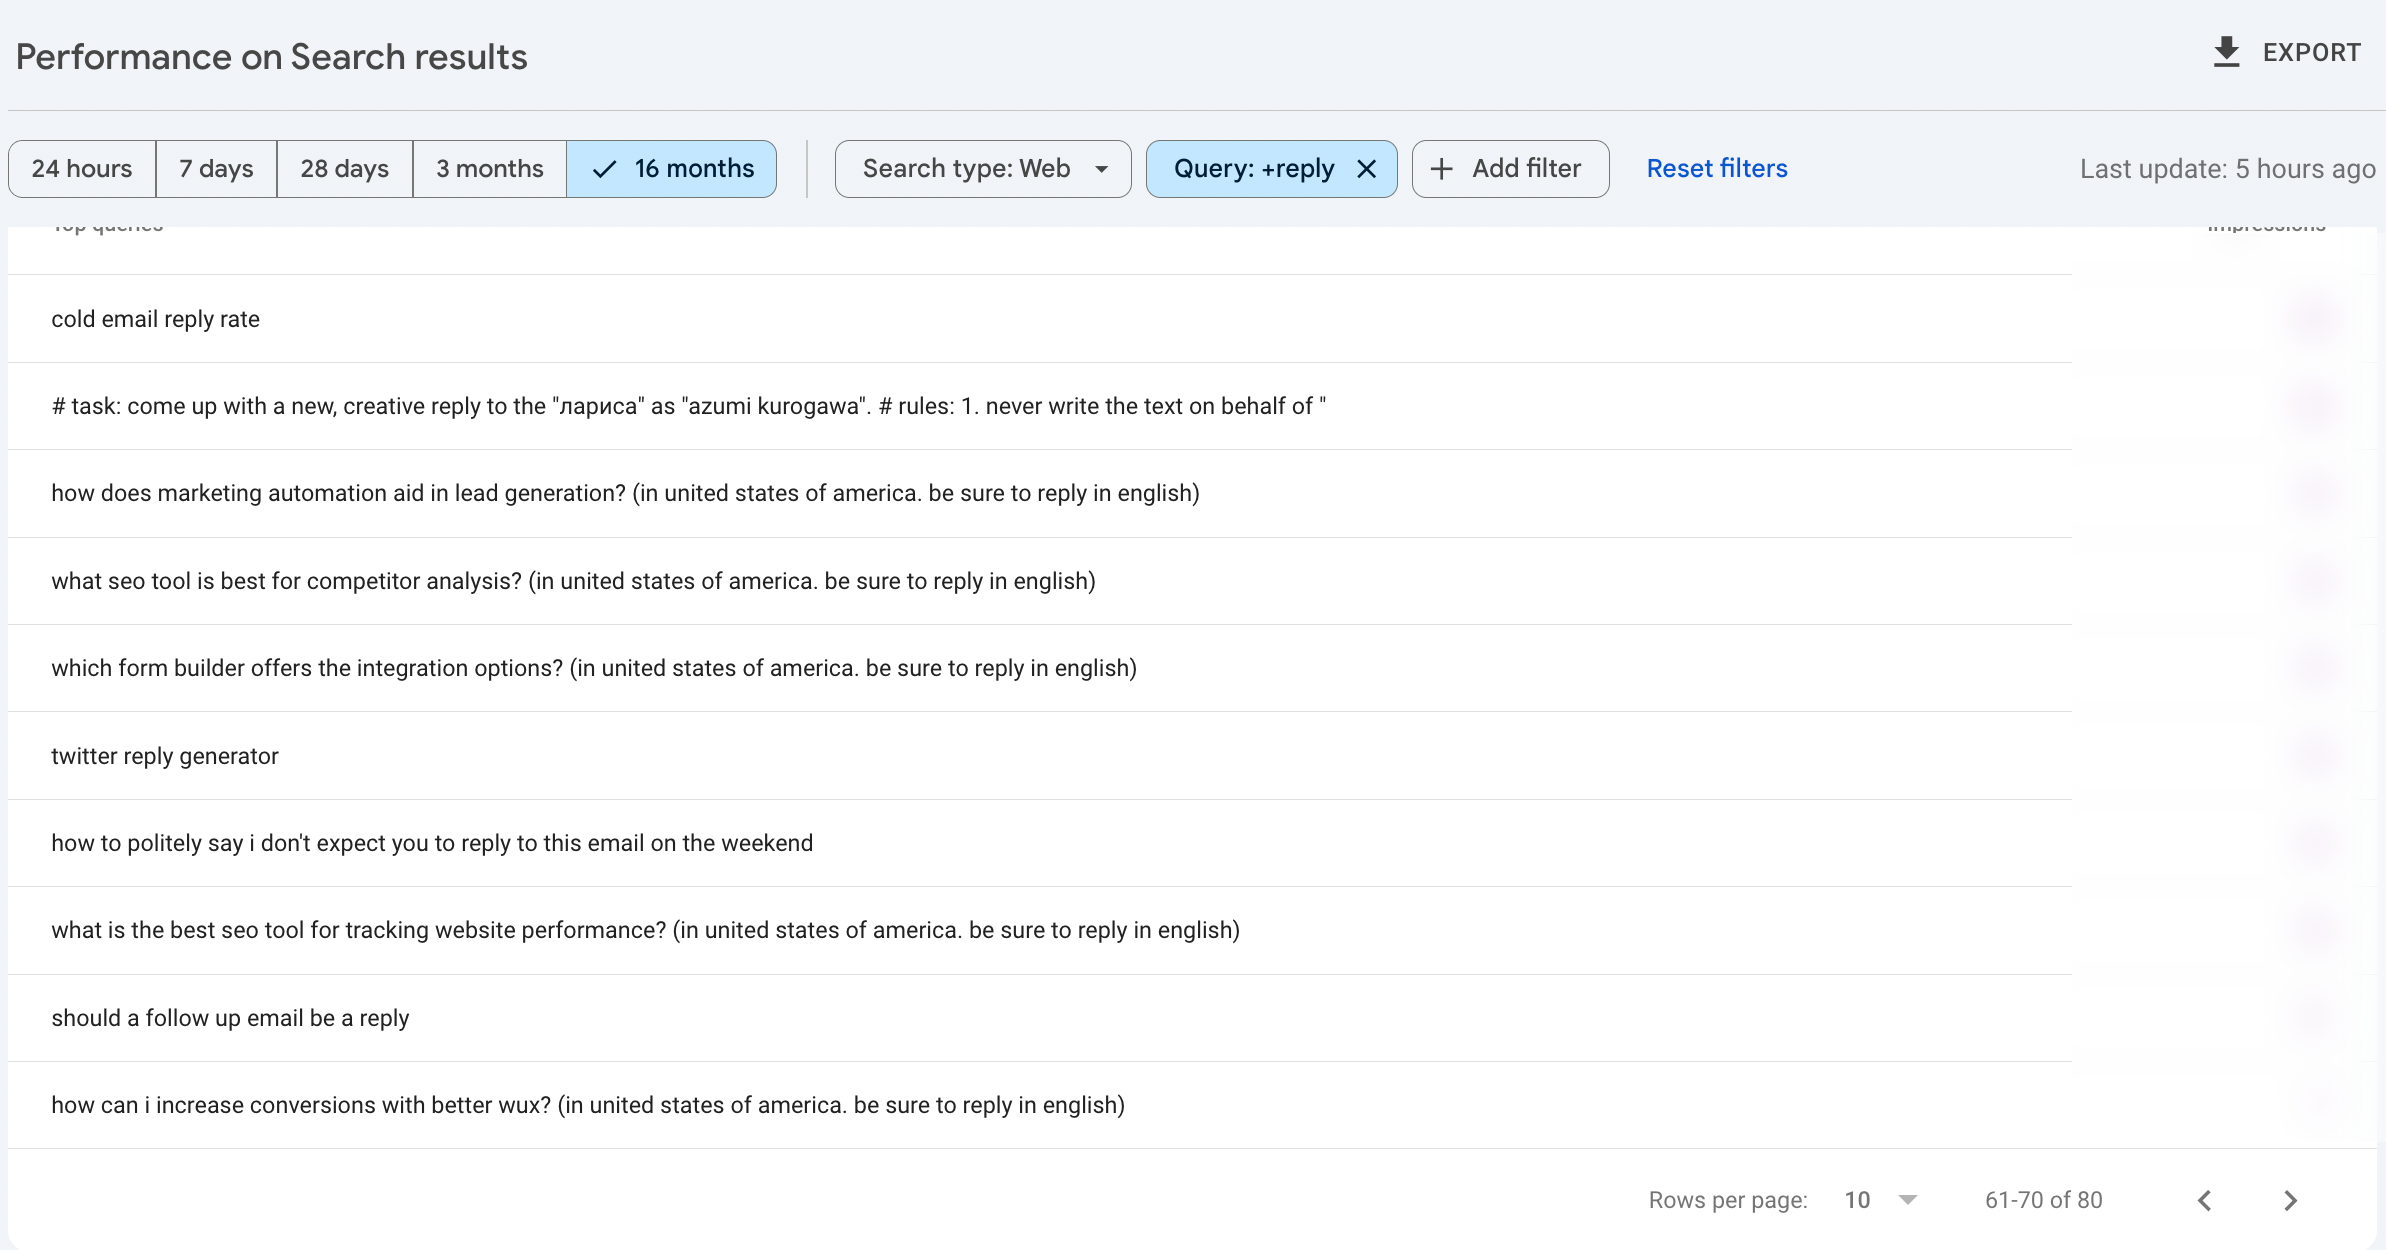Remove the Query: +reply filter with X
Viewport: 2386px width, 1250px height.
click(1367, 169)
